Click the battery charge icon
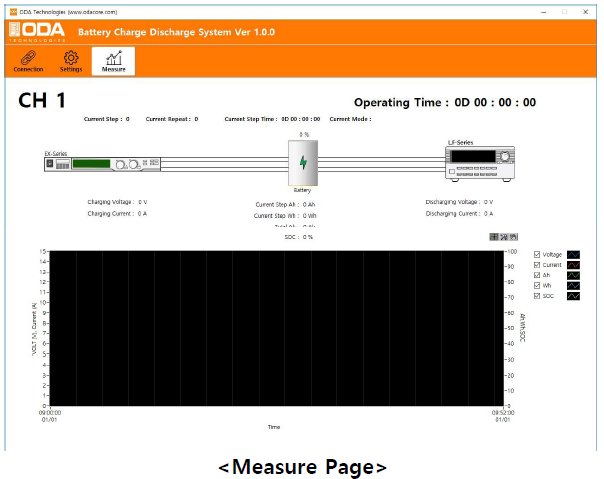 [x=303, y=163]
